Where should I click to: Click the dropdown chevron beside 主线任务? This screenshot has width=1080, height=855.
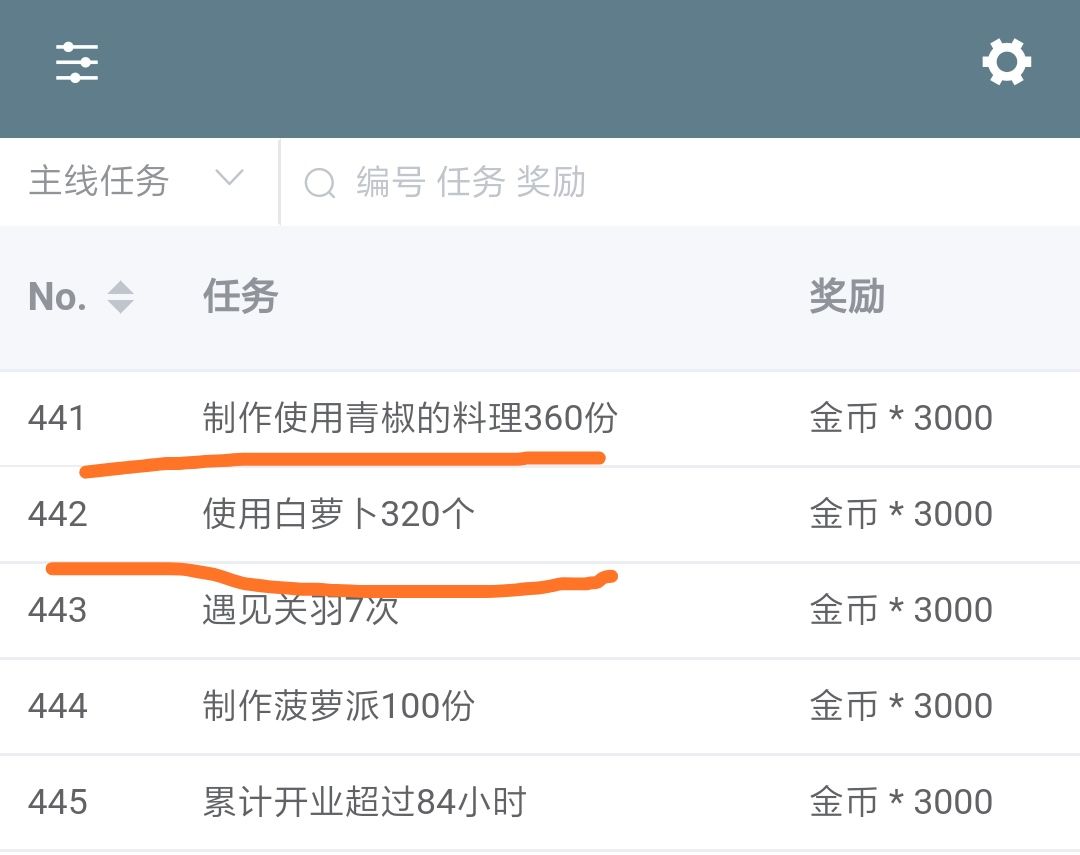click(230, 179)
